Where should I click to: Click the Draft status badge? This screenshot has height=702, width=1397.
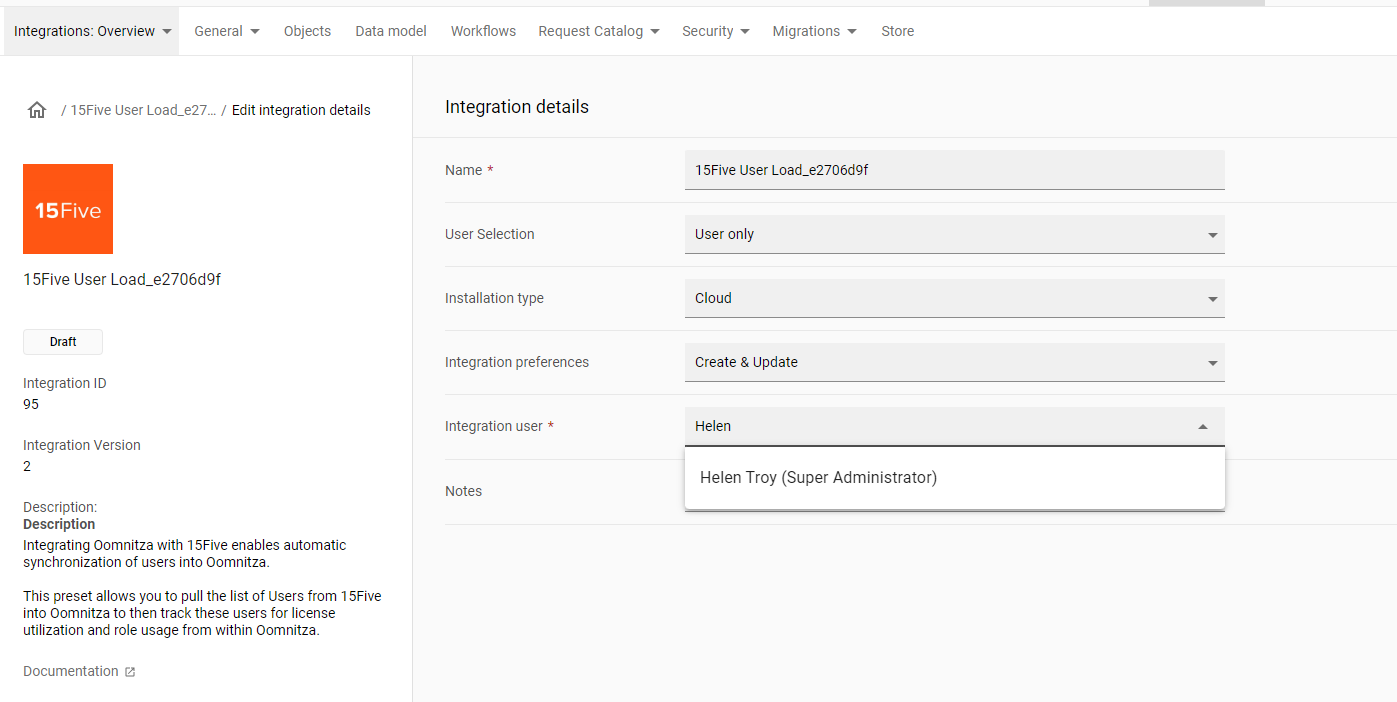click(63, 342)
